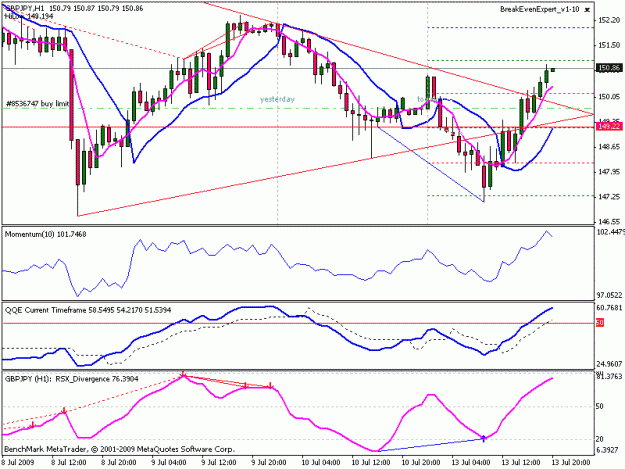This screenshot has height=469, width=625.
Task: Click the BenchMark MetaTrader copyright text
Action: click(119, 449)
